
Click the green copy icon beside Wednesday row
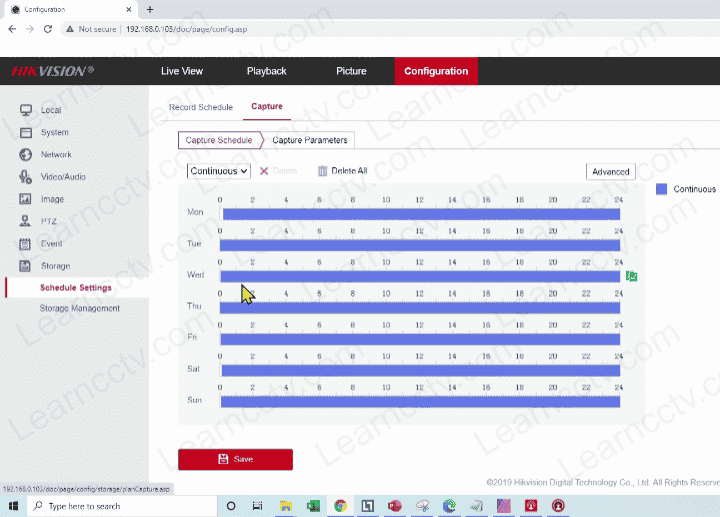(x=631, y=276)
